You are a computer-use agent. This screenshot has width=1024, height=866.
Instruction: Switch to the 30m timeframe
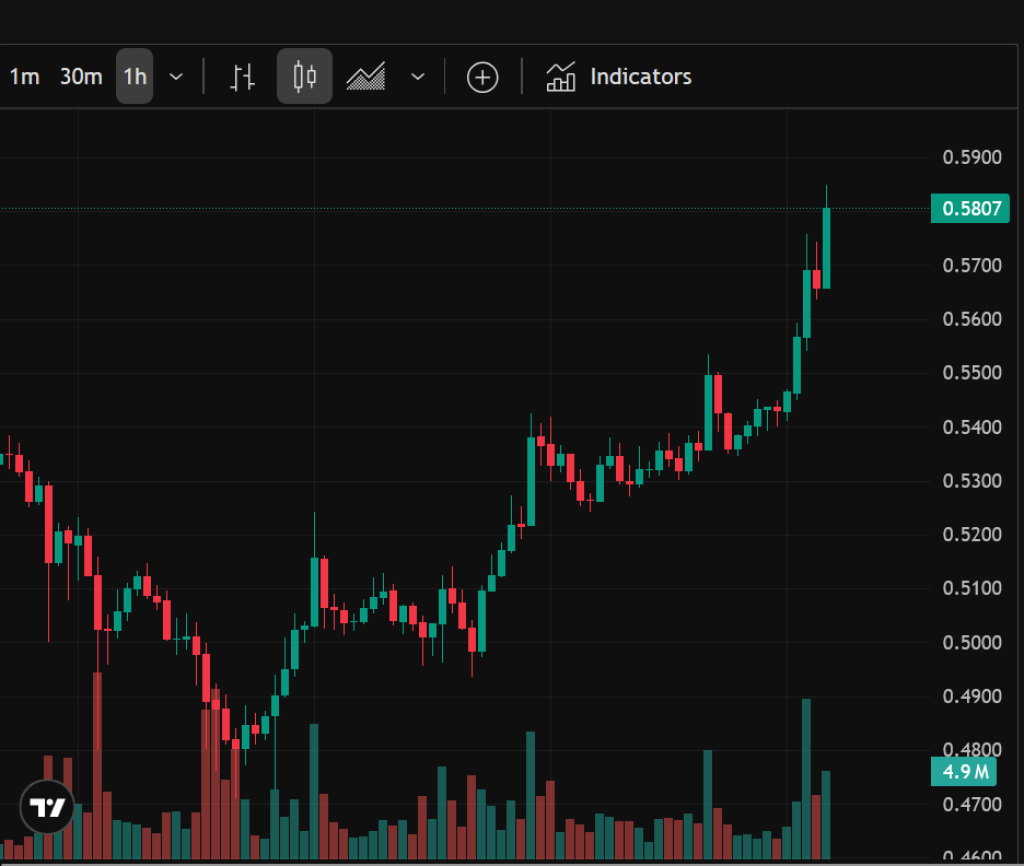click(81, 77)
